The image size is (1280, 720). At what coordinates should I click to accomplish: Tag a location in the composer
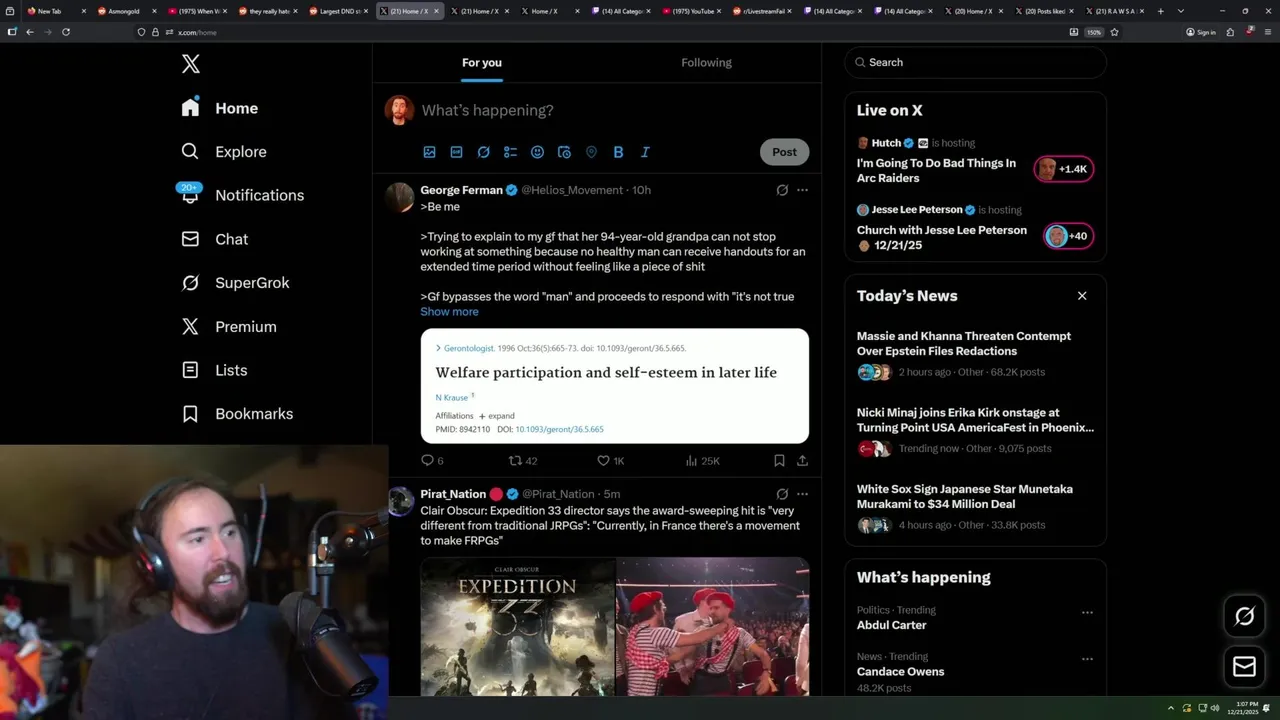coord(591,152)
